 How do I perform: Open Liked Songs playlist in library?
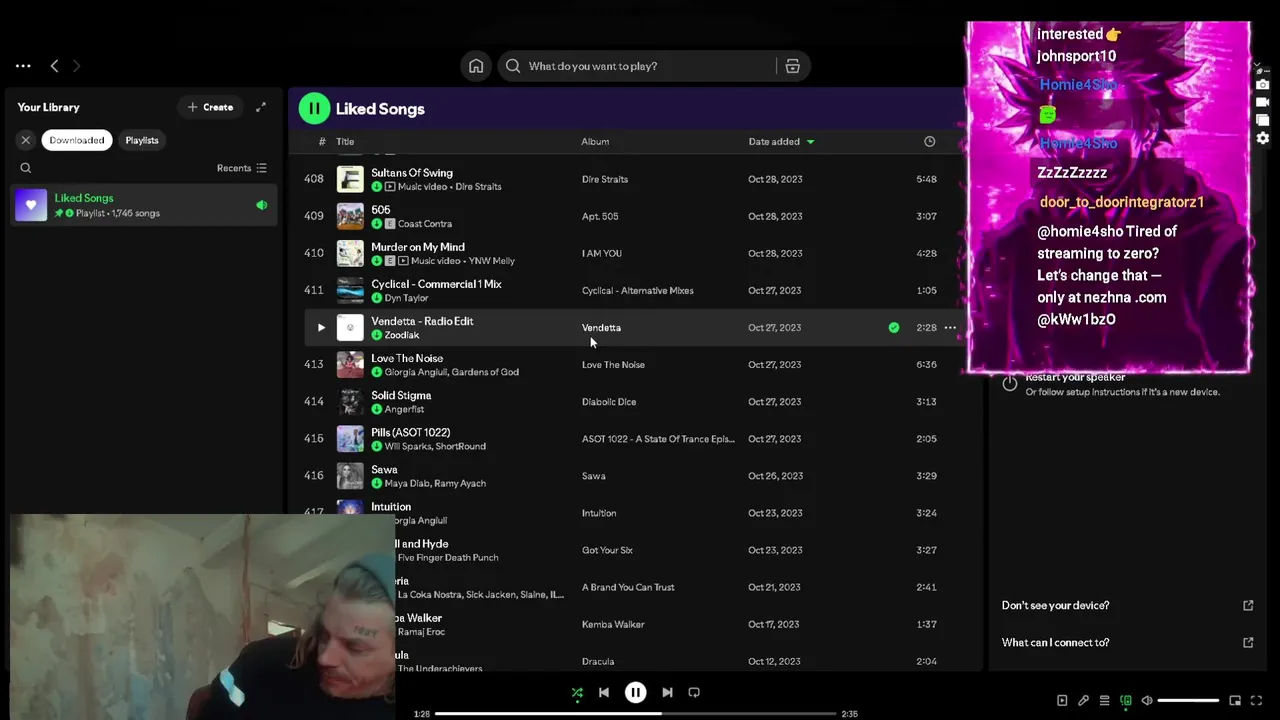[144, 205]
